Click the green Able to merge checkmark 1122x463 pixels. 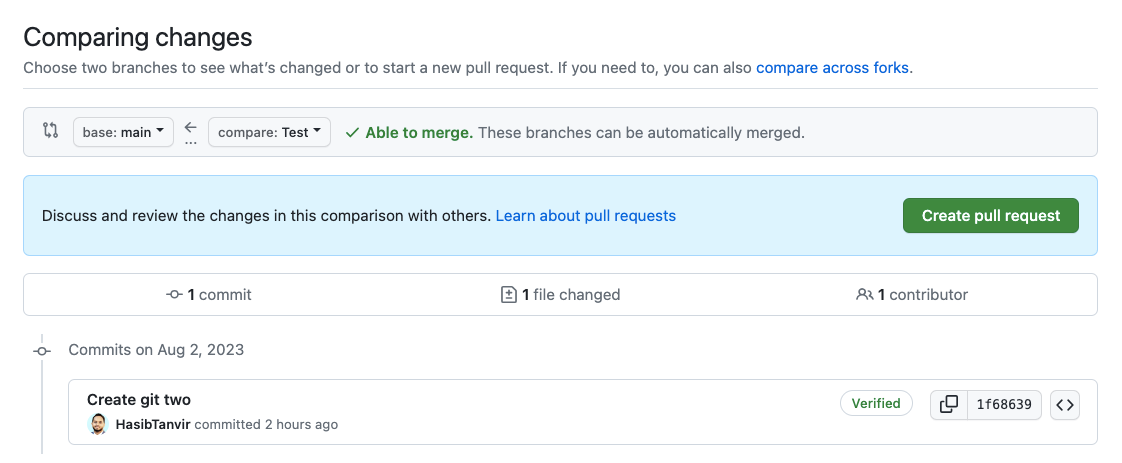point(352,132)
